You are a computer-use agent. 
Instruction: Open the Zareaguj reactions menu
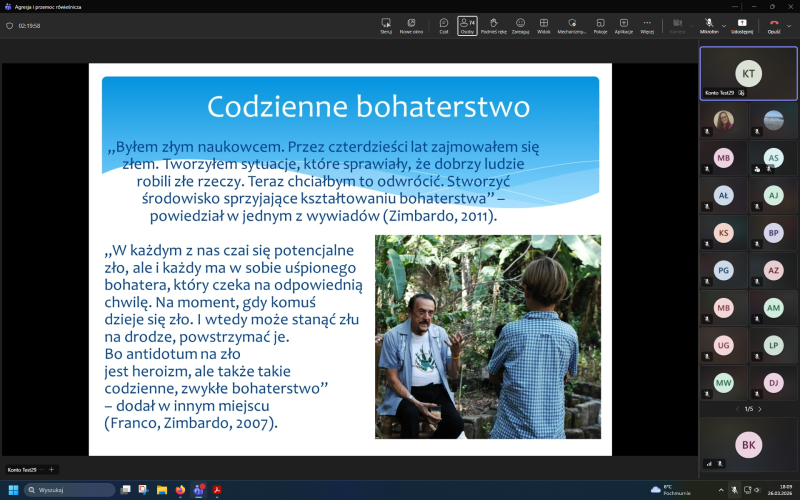(520, 25)
